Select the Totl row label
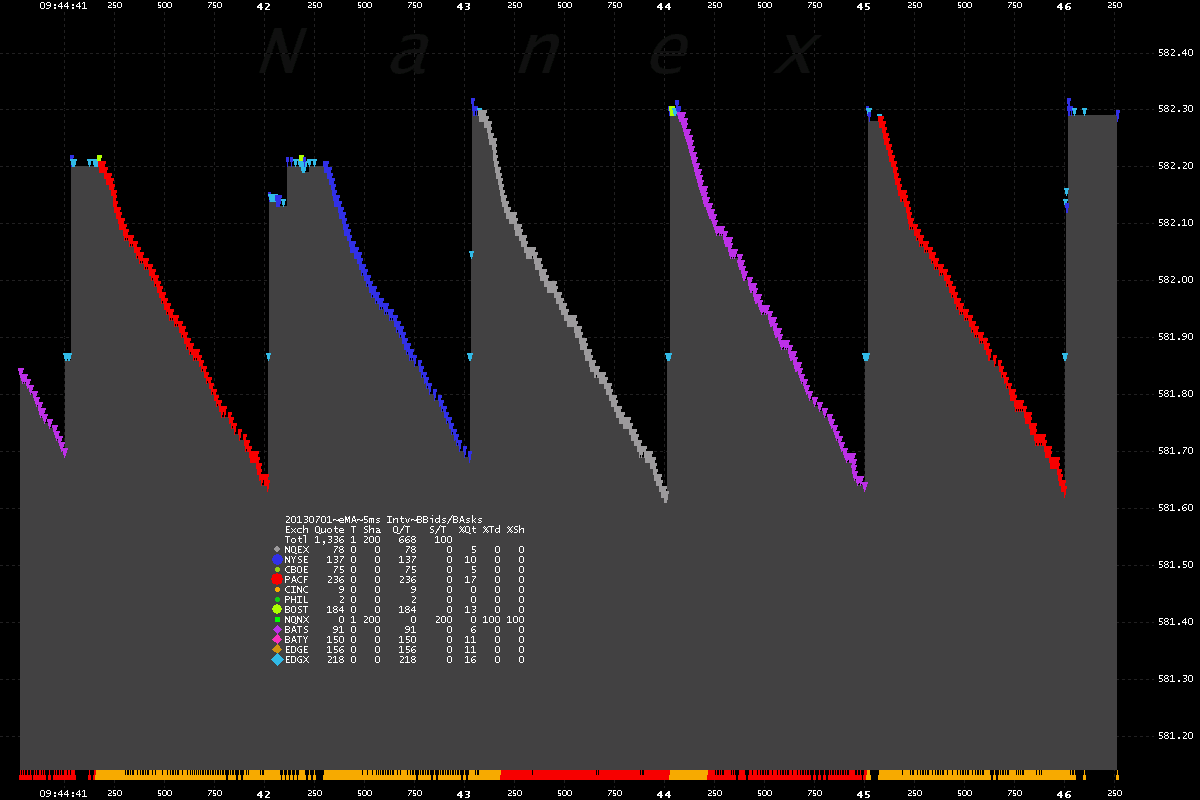Image resolution: width=1200 pixels, height=800 pixels. (x=297, y=540)
